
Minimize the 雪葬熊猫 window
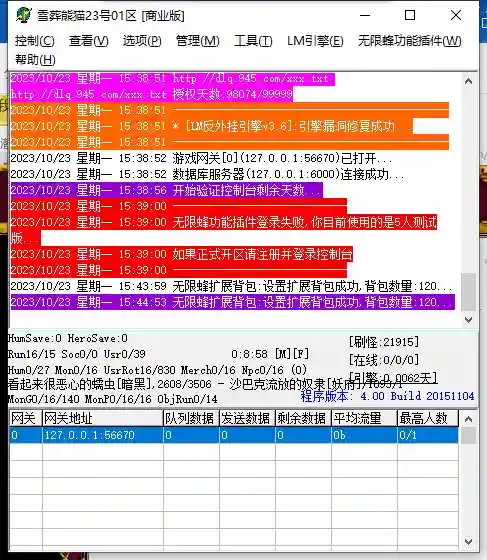(x=365, y=15)
